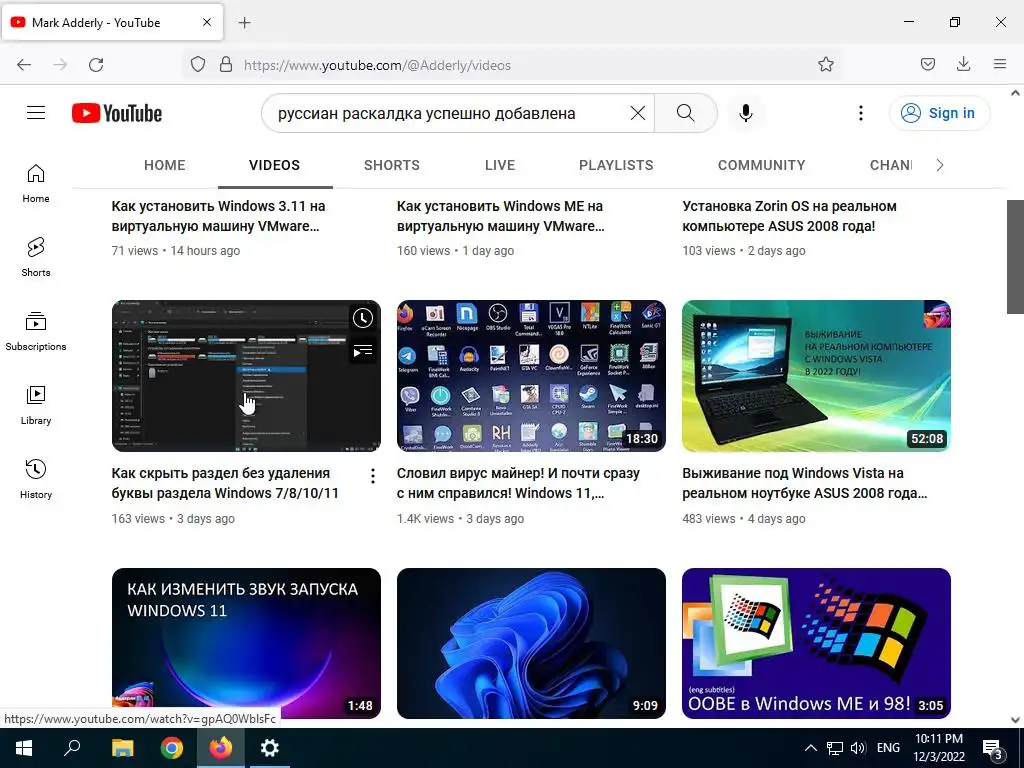1024x768 pixels.
Task: Click scrollbar down arrow
Action: (x=1015, y=720)
